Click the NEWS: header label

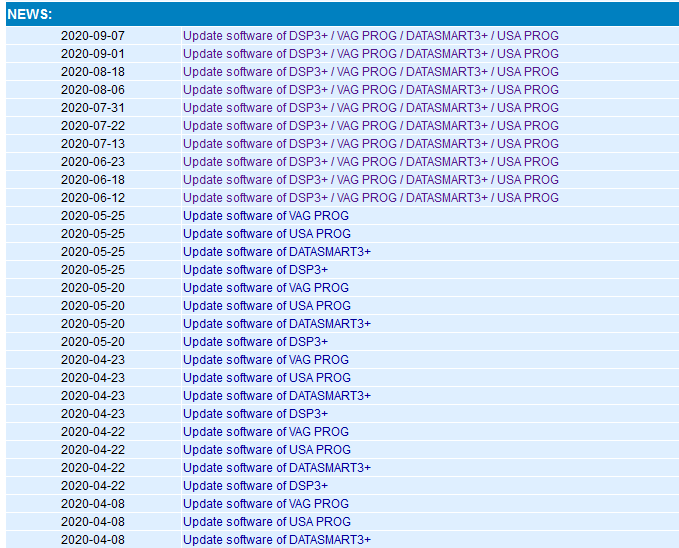click(29, 14)
